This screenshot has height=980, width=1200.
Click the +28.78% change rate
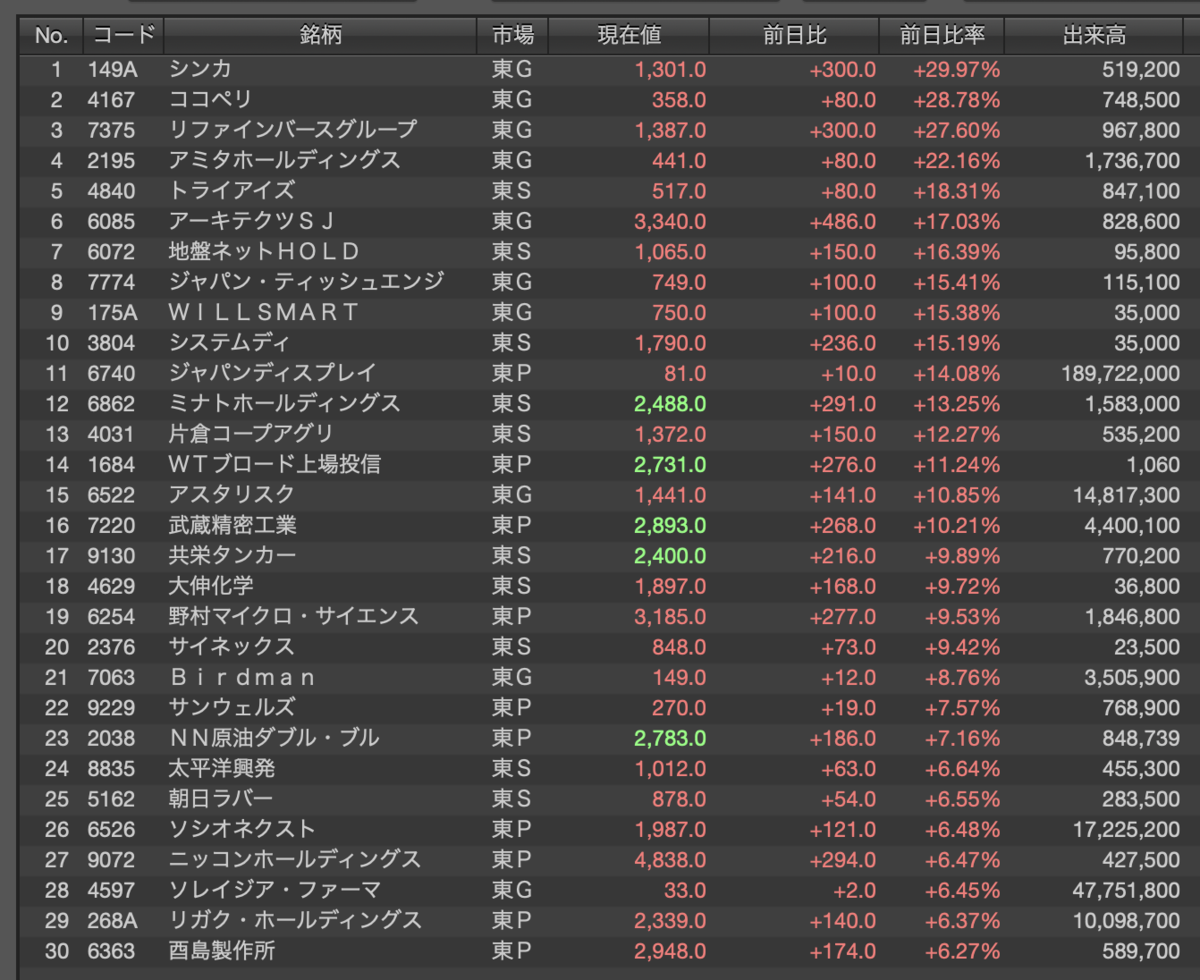click(x=956, y=100)
